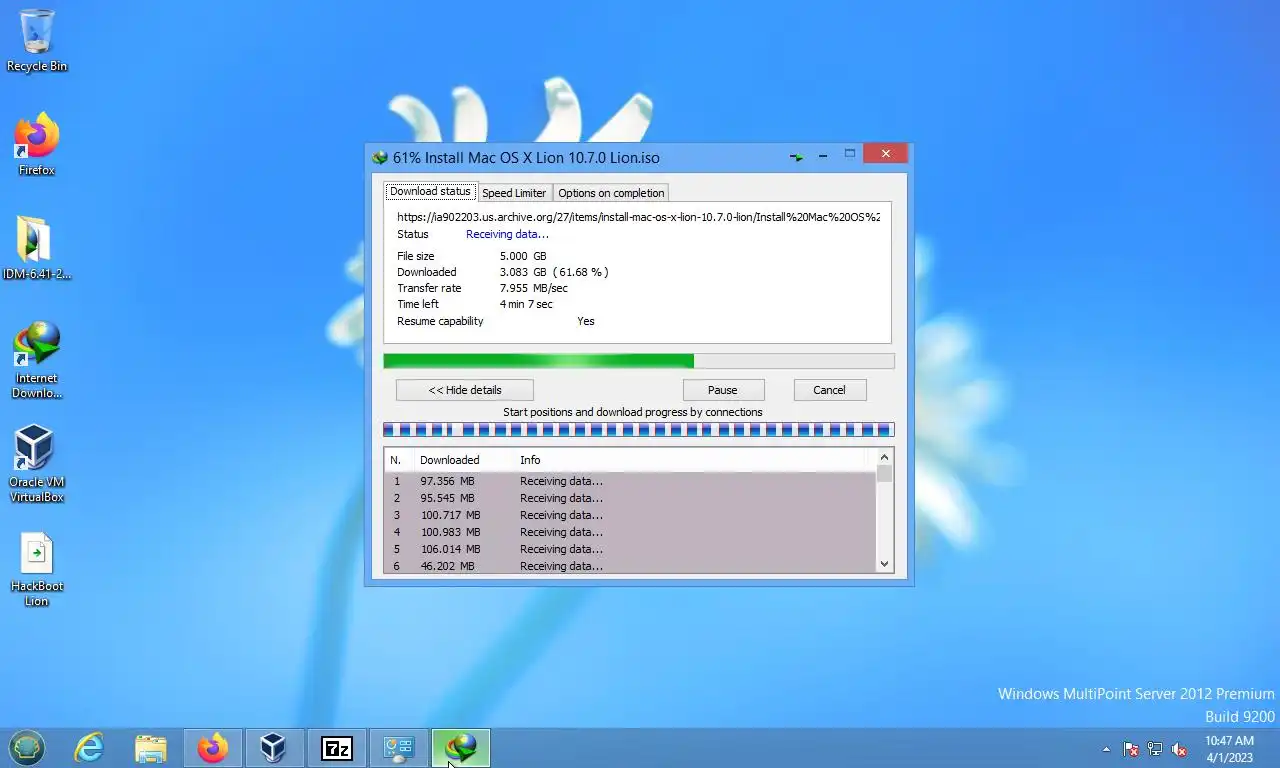Screen dimensions: 1280x768
Task: Pause the download
Action: coord(723,390)
